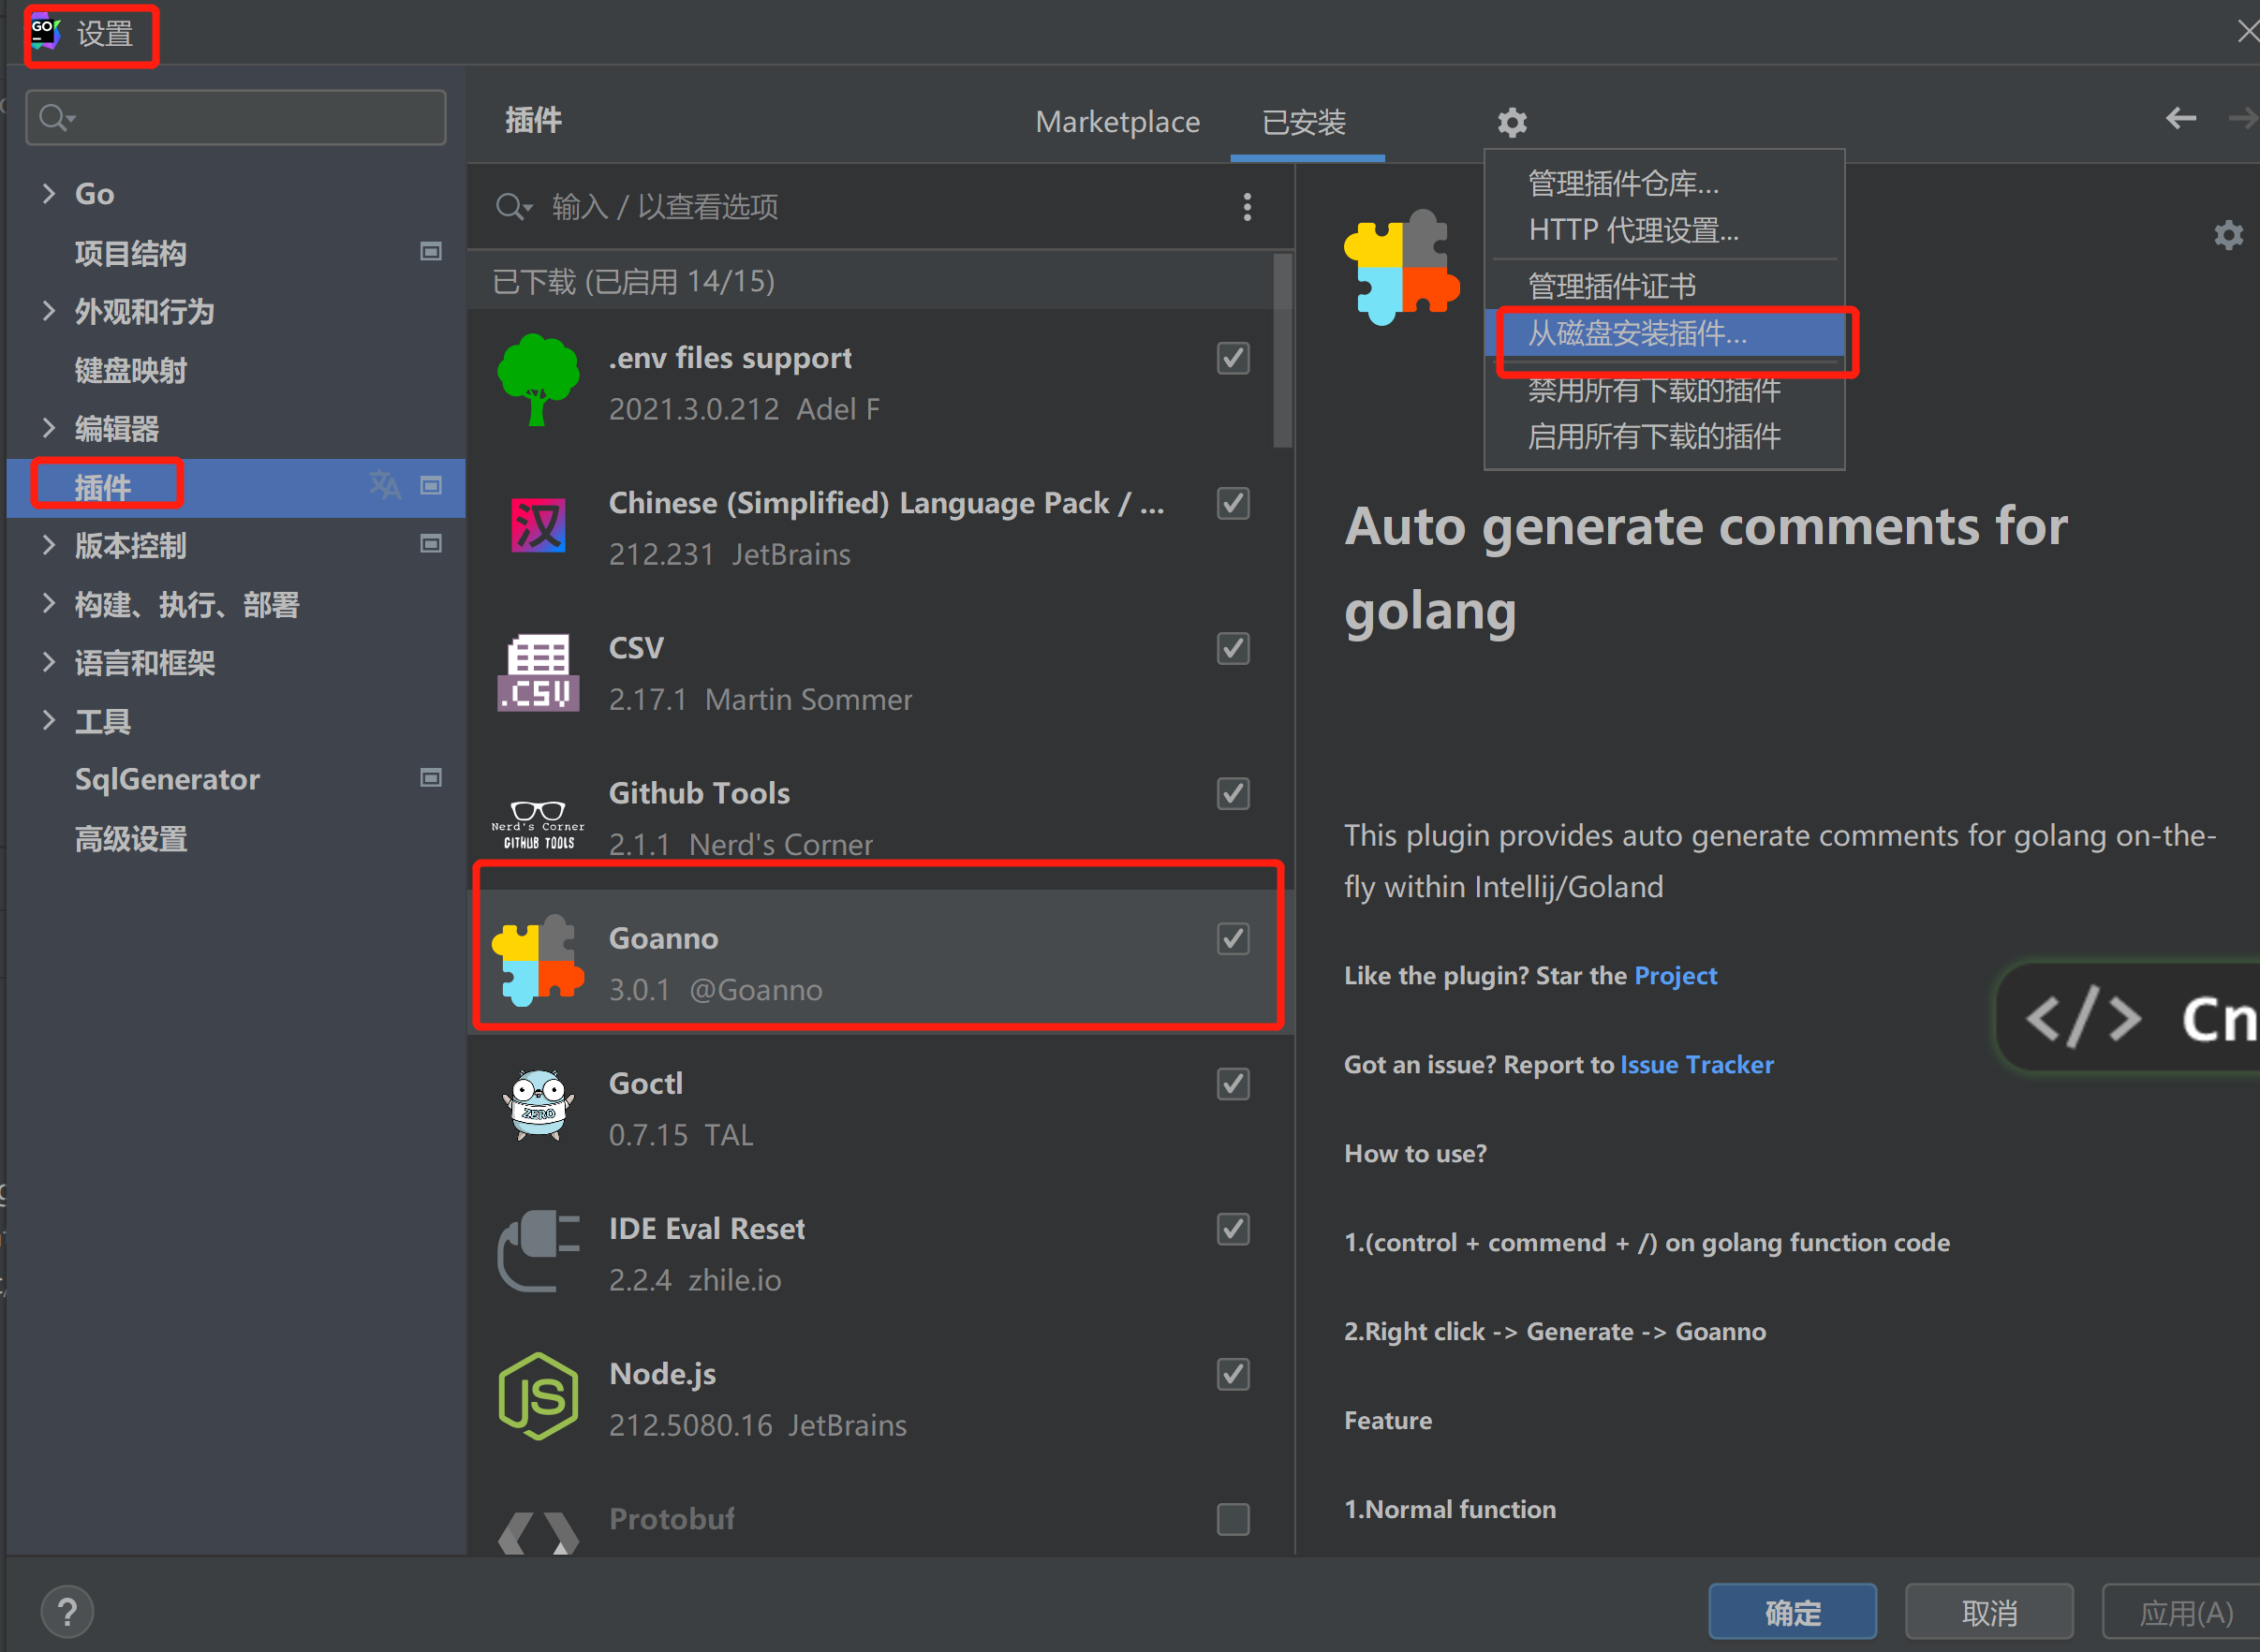Select 高级设置 in settings tree
Screen dimensions: 2260x1652
(x=131, y=838)
